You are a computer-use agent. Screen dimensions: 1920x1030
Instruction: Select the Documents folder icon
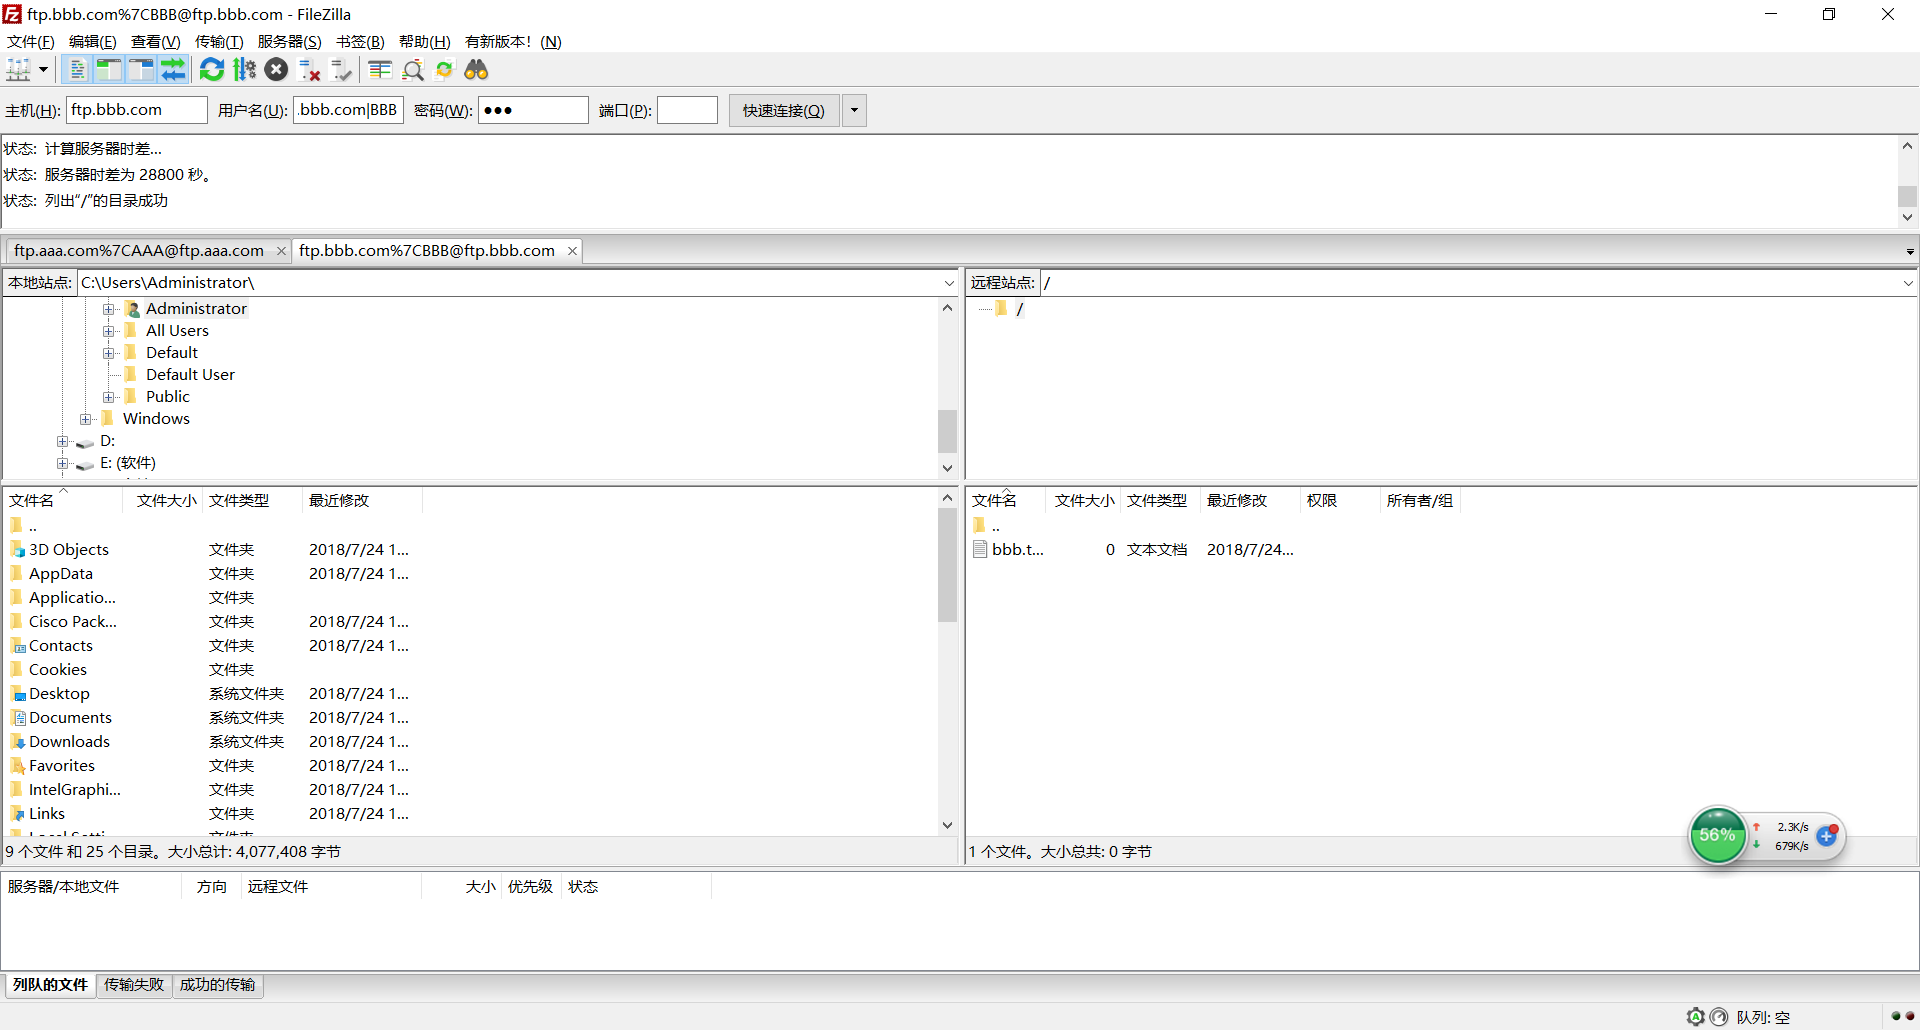[x=17, y=717]
